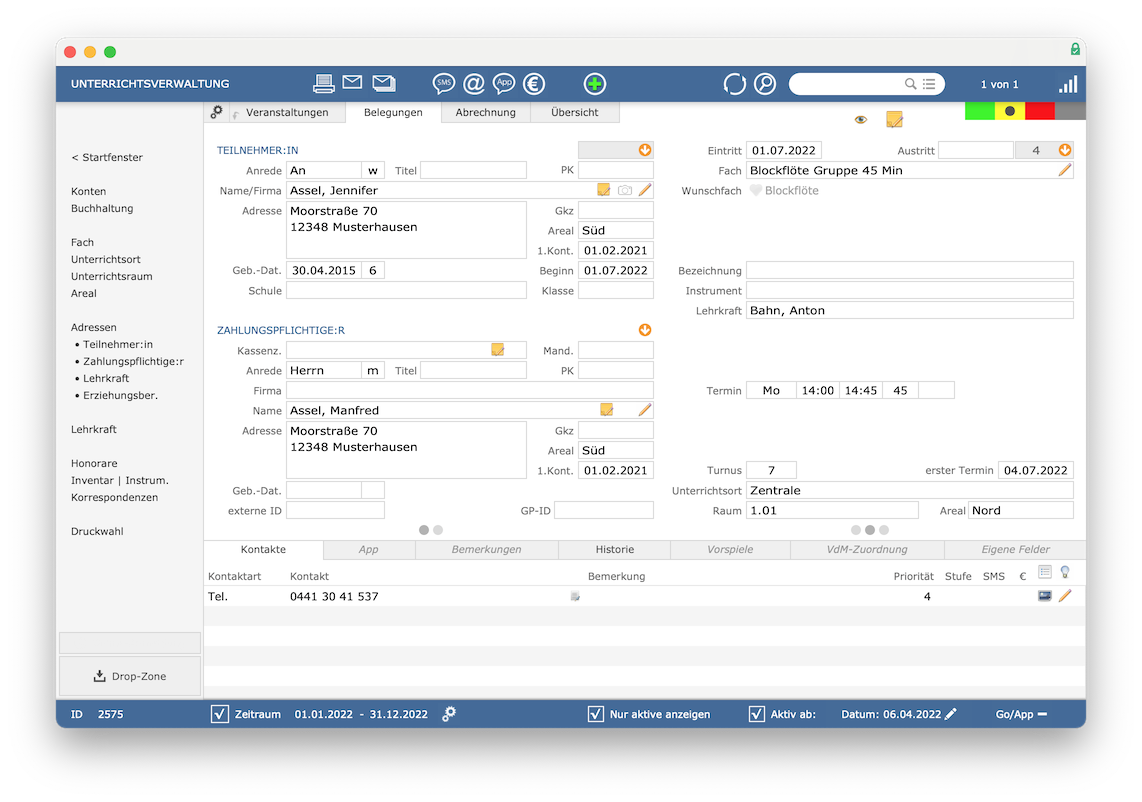Viewport: 1142px width, 802px height.
Task: Click the small note icon in Bemerkung column
Action: pos(575,597)
